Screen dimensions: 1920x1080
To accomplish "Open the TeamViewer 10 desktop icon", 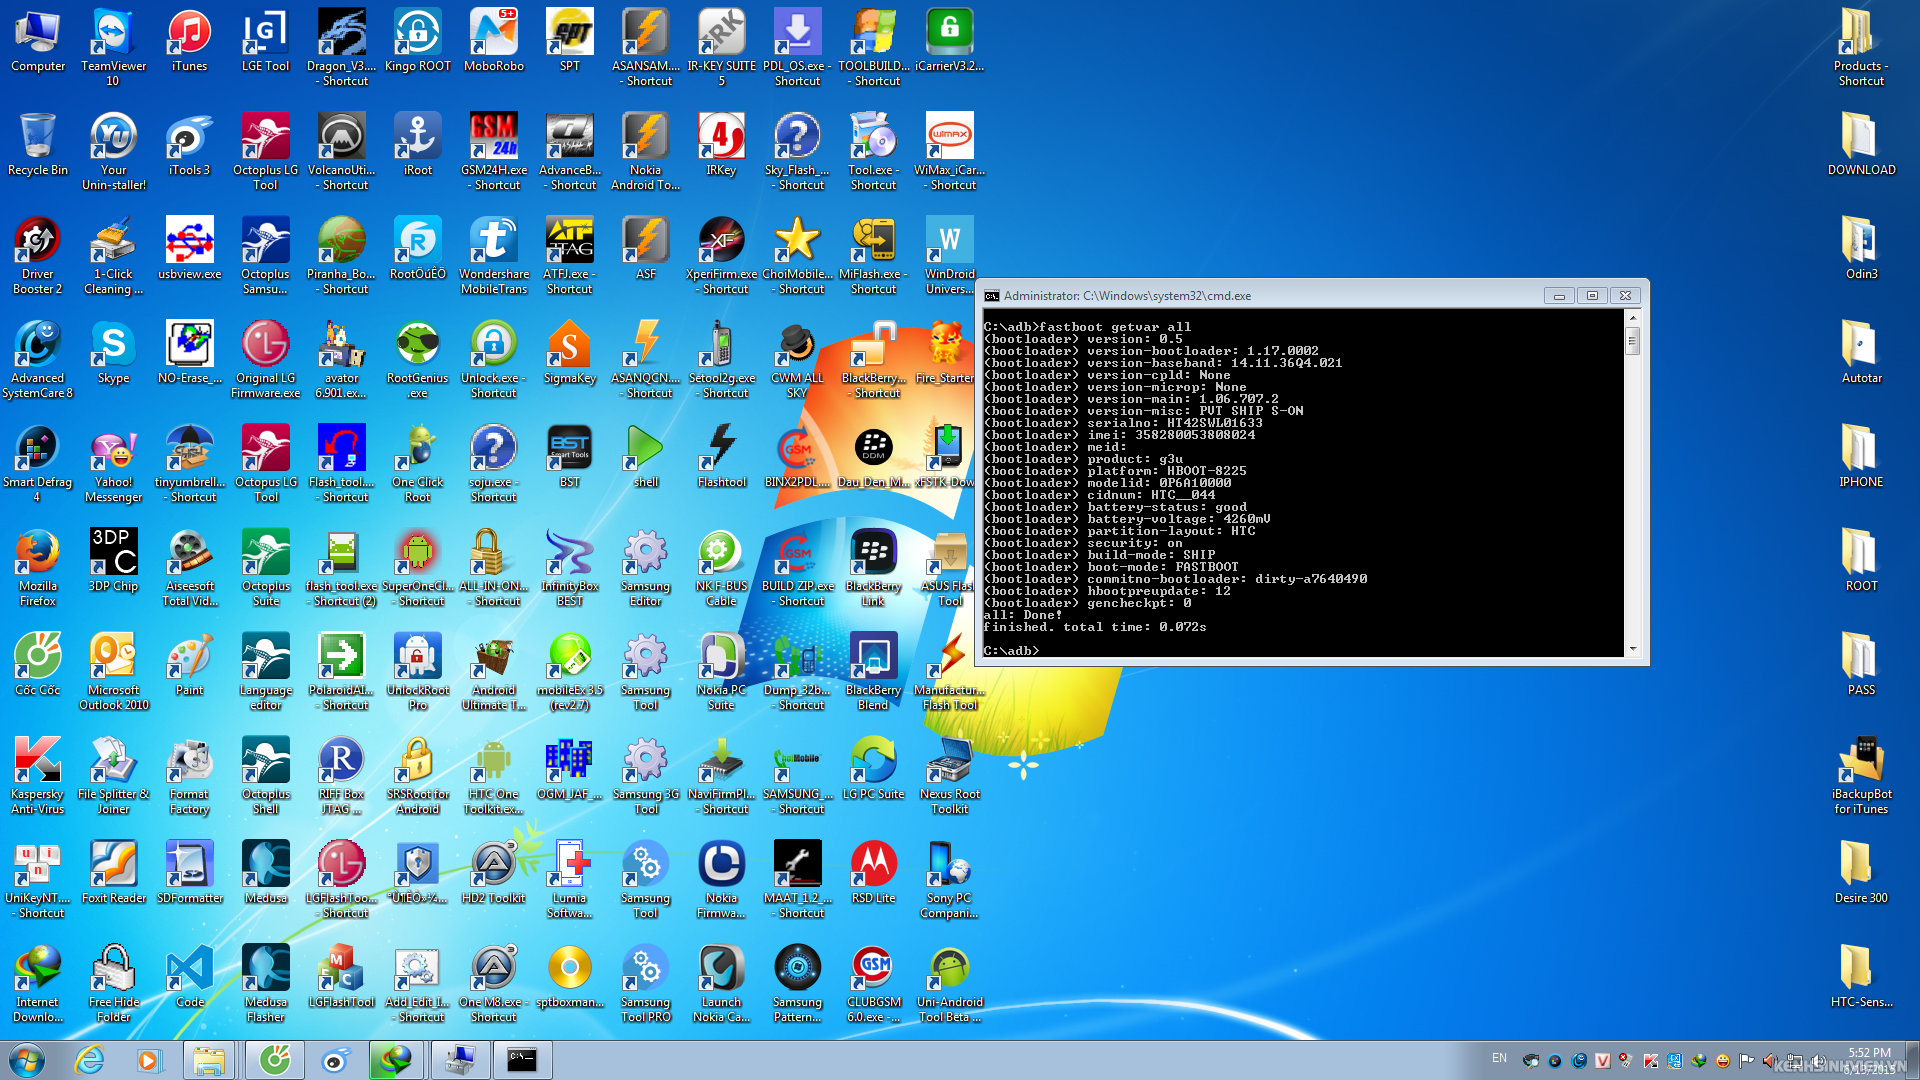I will [x=113, y=47].
